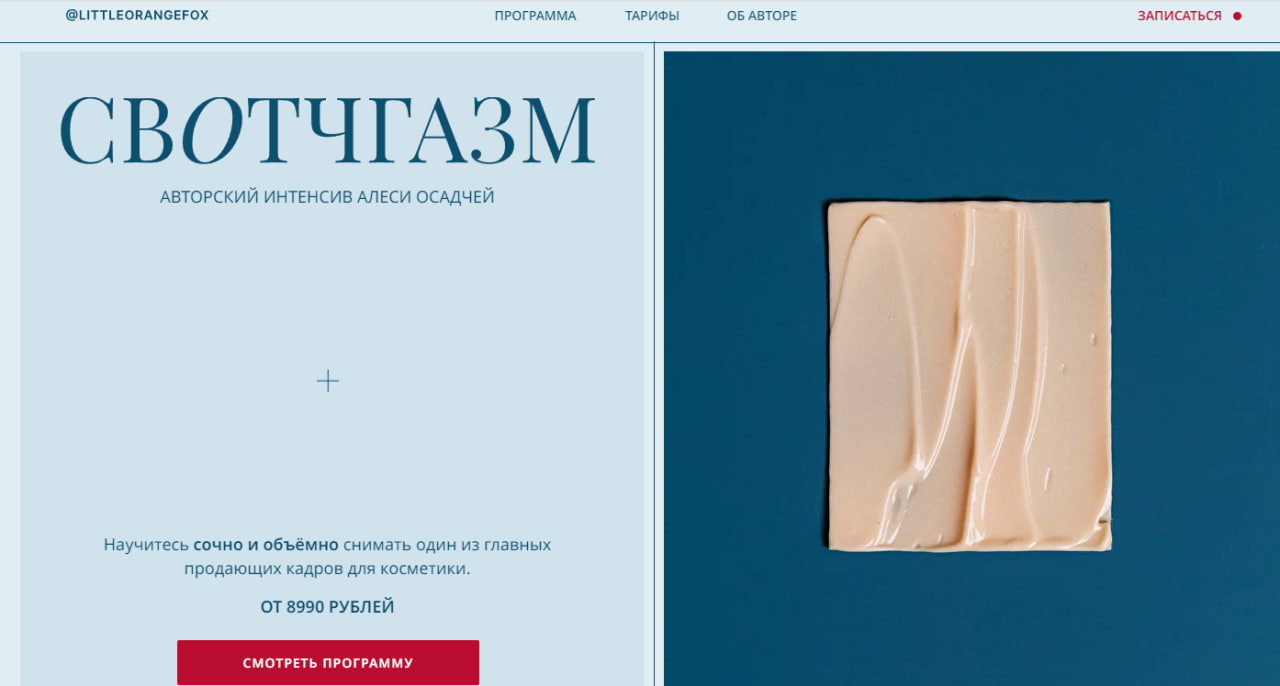Click the line продающих кадров для косметики
Viewport: 1280px width, 686px height.
point(327,569)
